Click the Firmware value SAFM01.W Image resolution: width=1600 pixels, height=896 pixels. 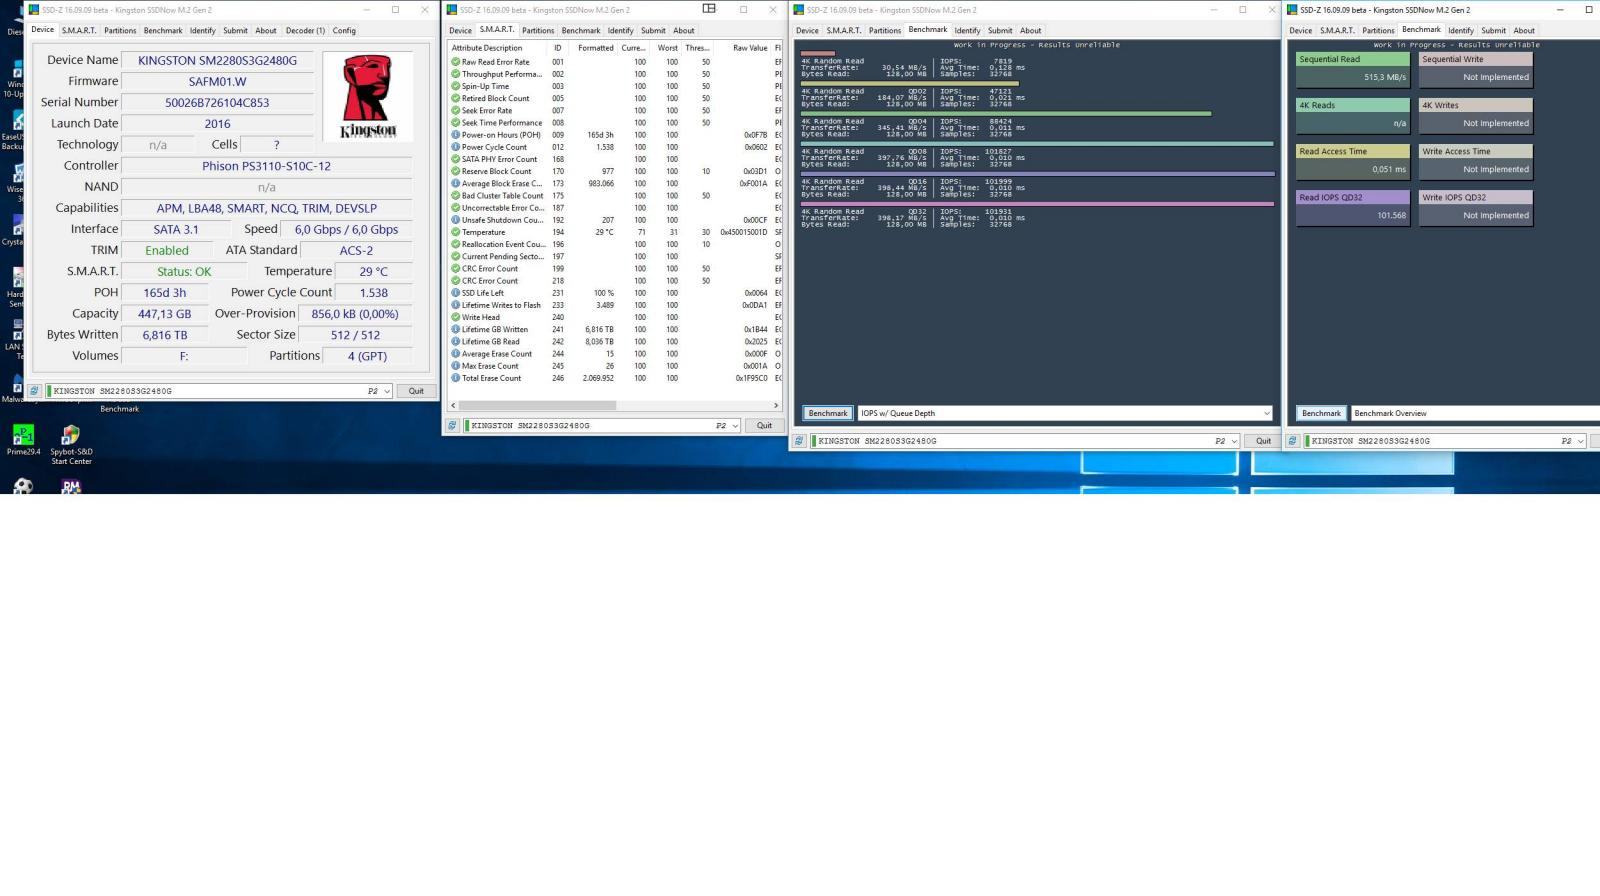217,81
